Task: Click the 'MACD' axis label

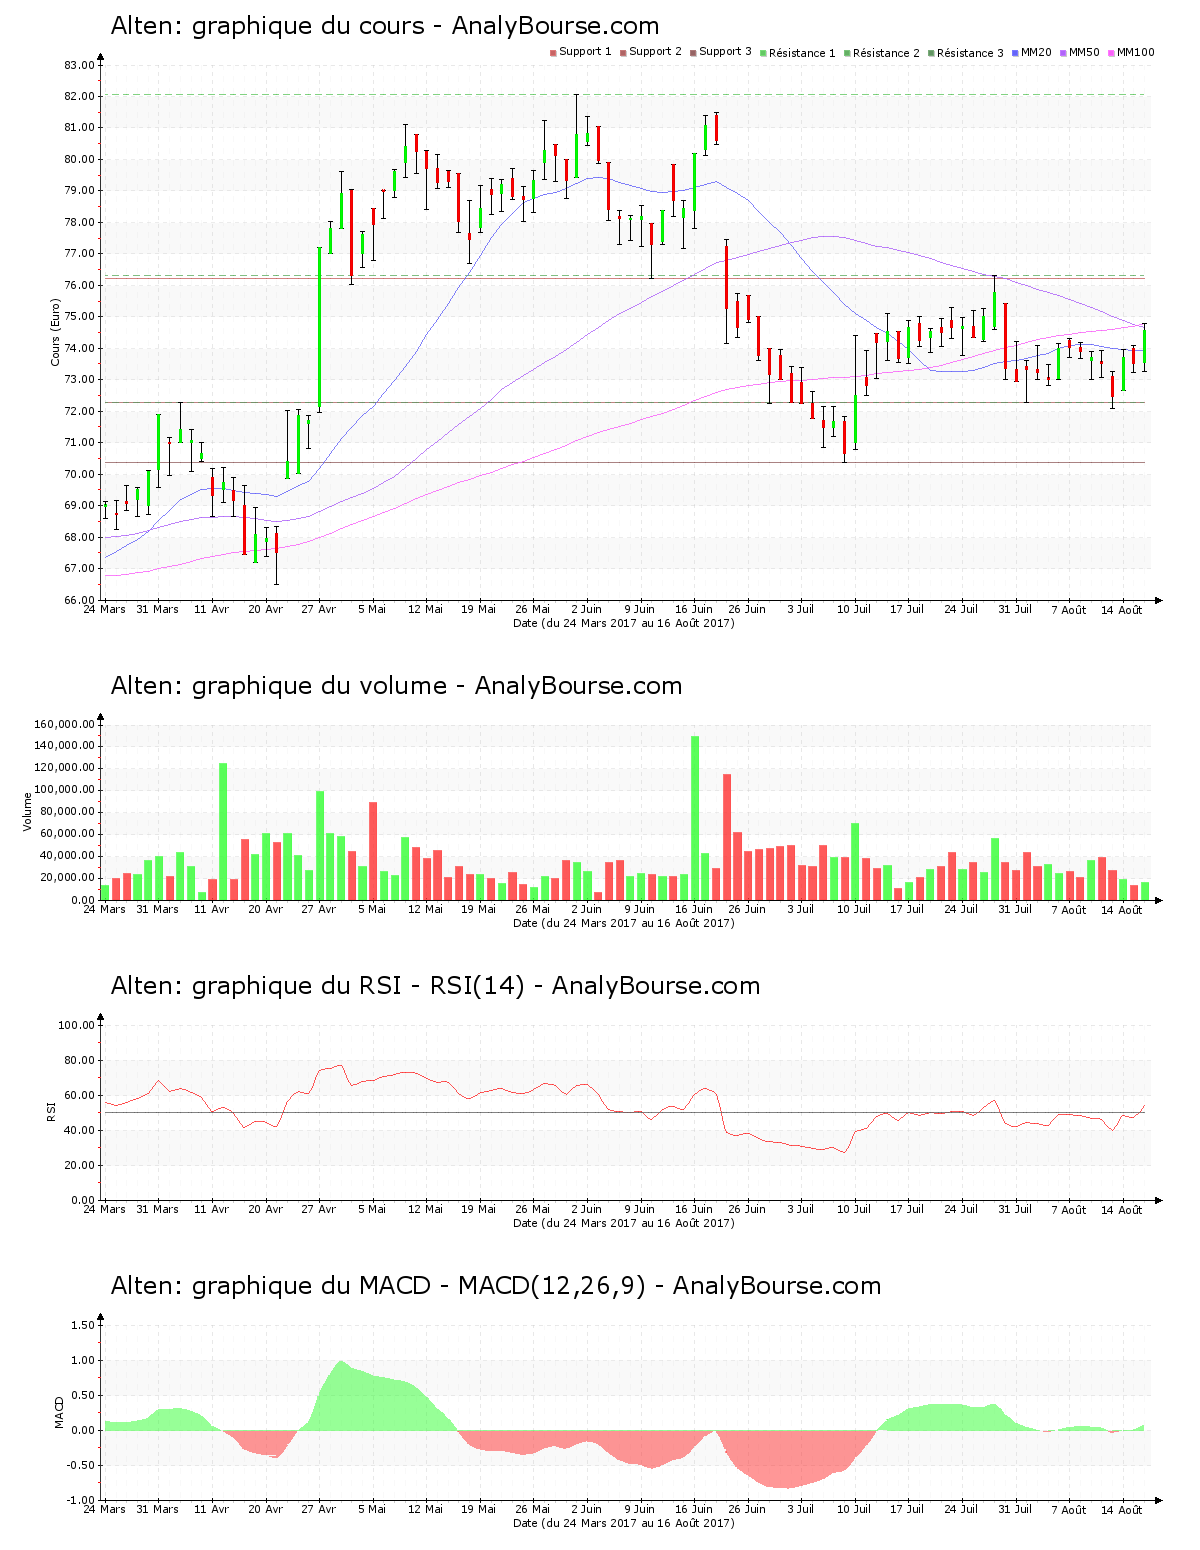Action: point(59,1412)
